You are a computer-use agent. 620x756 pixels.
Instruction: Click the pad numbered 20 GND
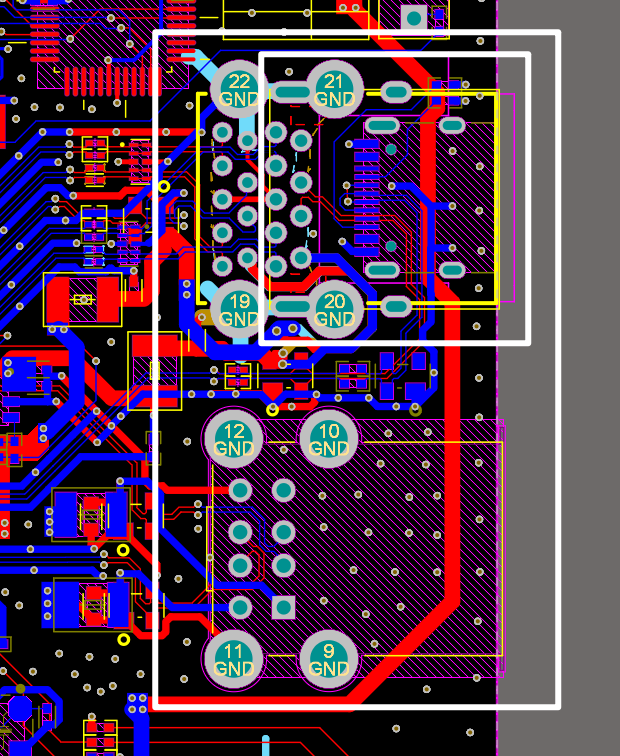335,309
